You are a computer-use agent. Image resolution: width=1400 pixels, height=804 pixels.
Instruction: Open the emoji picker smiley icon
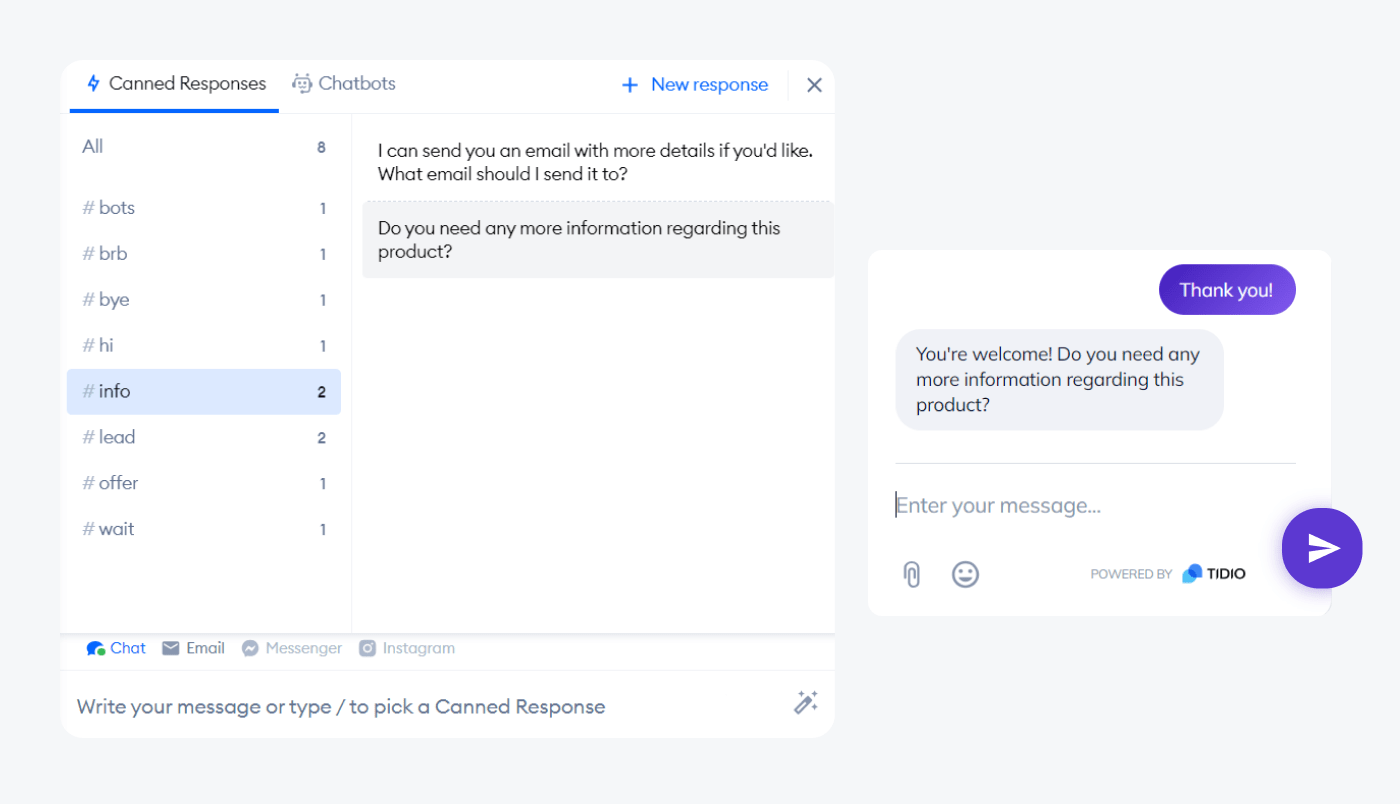click(x=965, y=574)
